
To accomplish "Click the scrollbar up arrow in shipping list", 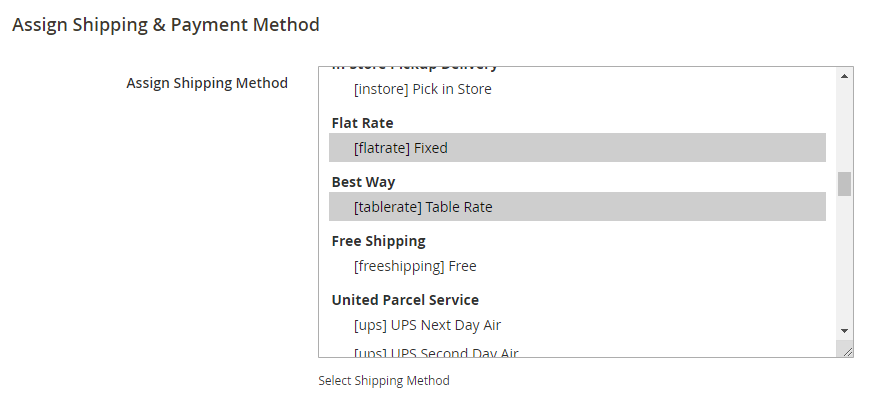I will (845, 75).
